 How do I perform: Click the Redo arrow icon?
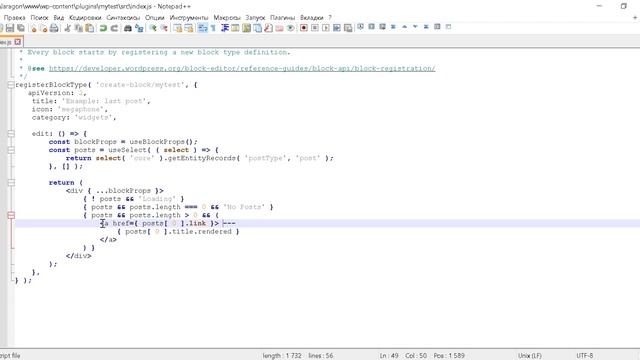(x=114, y=28)
